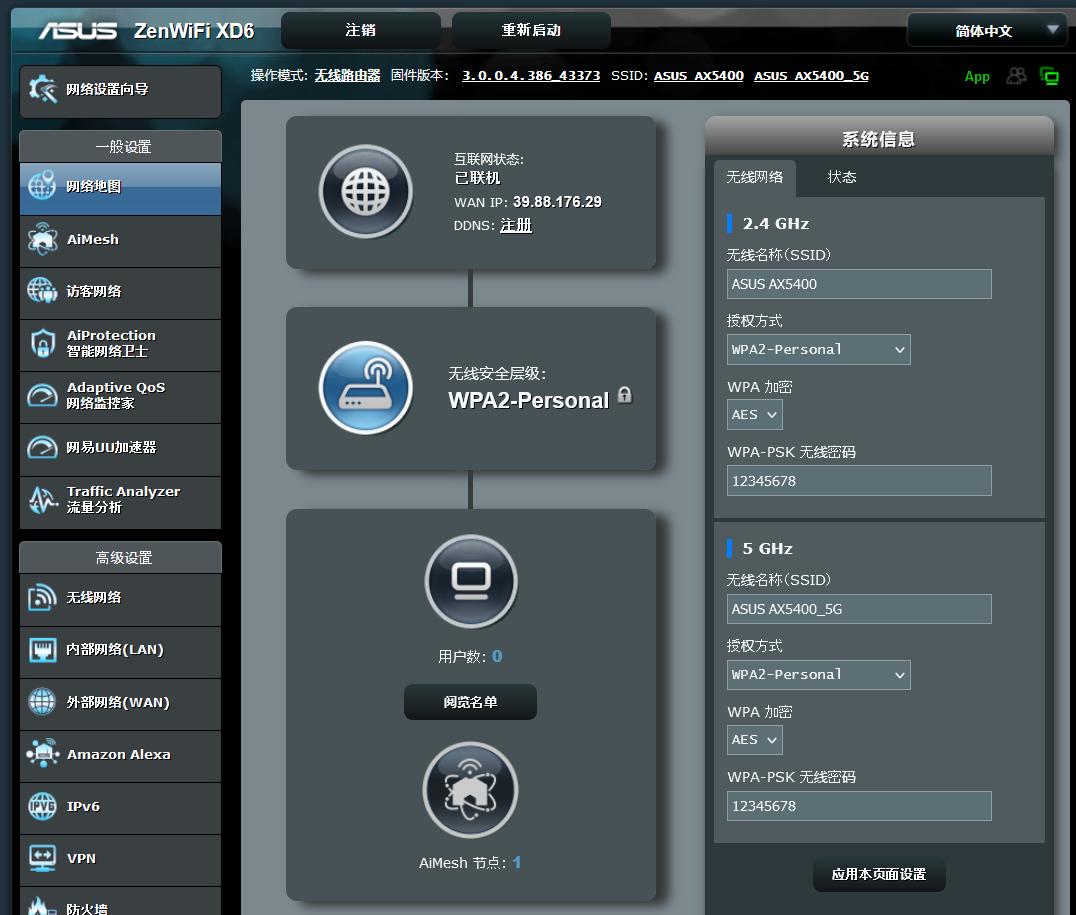Open the AiMesh node house icon
The width and height of the screenshot is (1076, 915).
pos(470,789)
